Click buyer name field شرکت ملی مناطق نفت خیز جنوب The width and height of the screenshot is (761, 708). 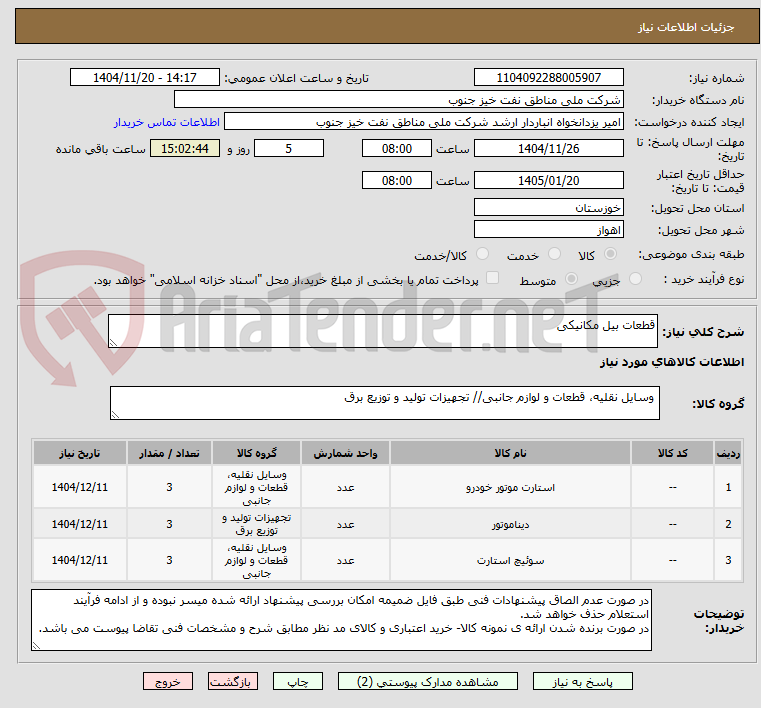(x=398, y=99)
